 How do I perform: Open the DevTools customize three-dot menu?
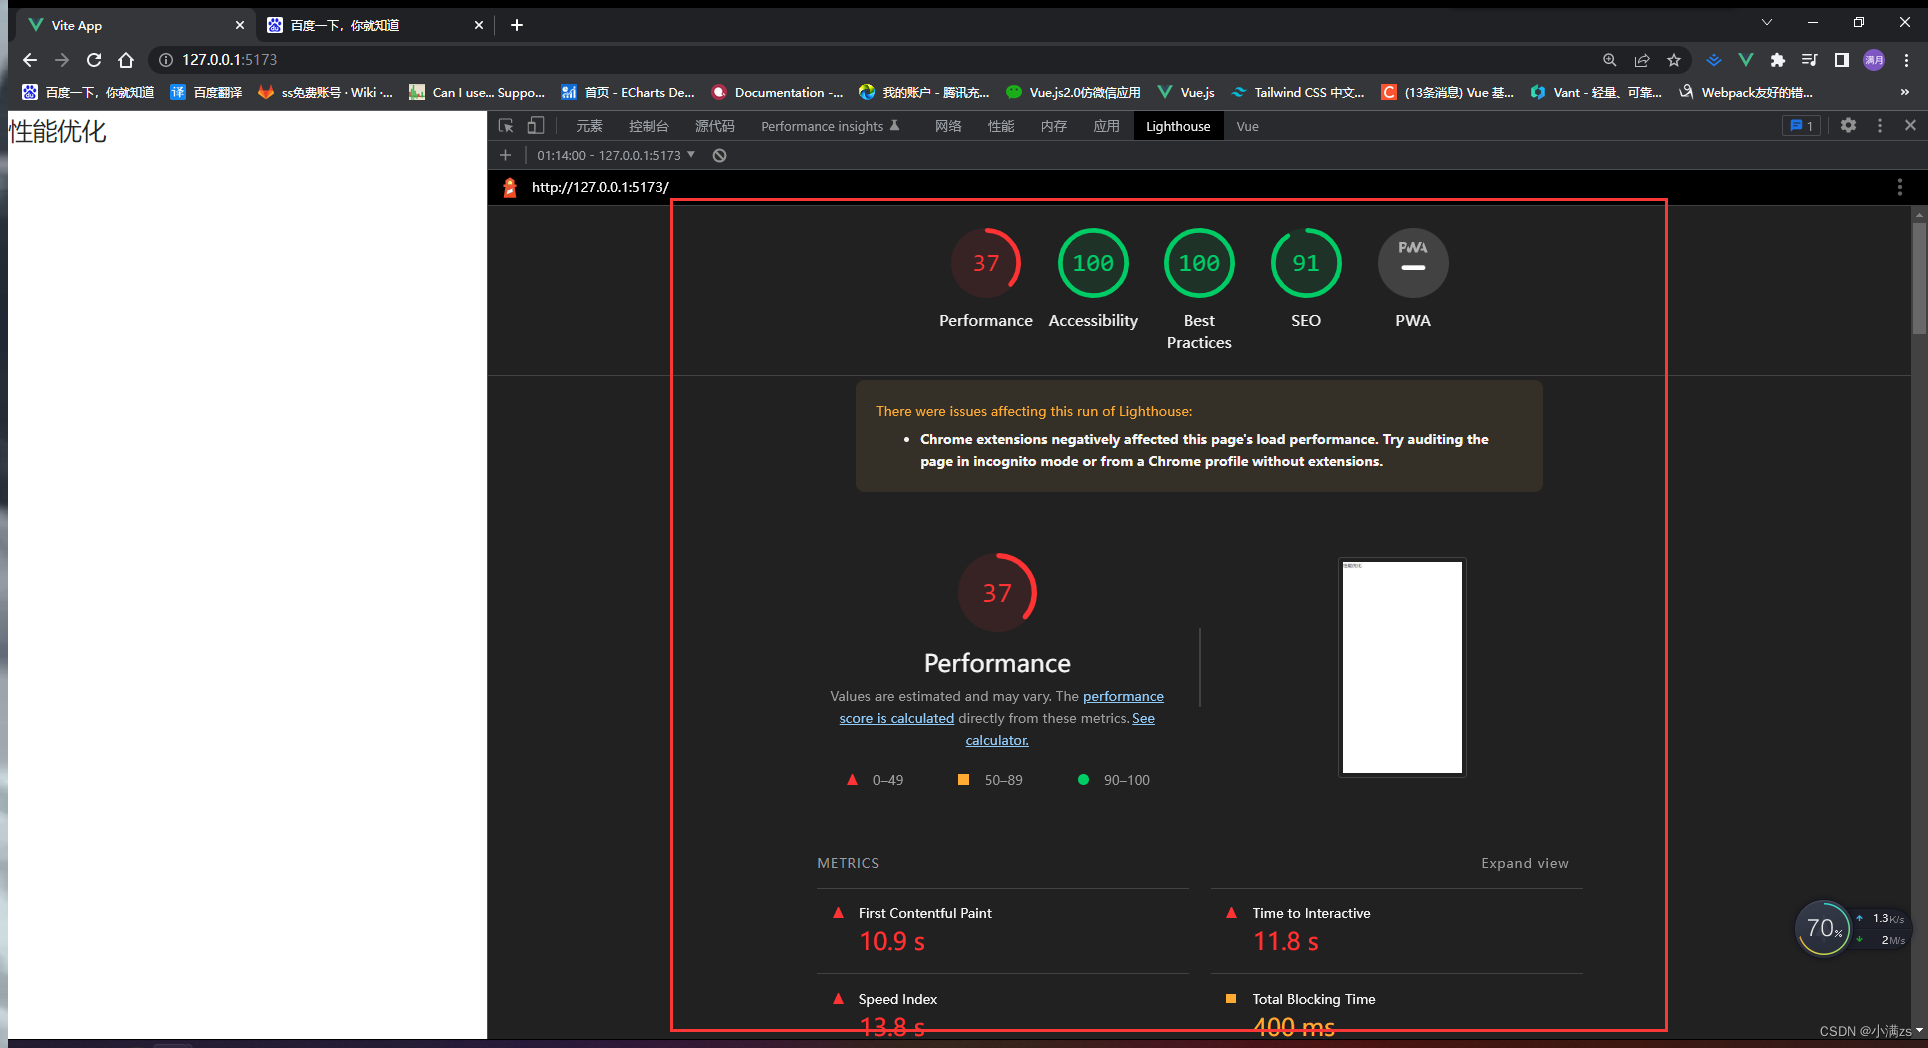pos(1880,126)
